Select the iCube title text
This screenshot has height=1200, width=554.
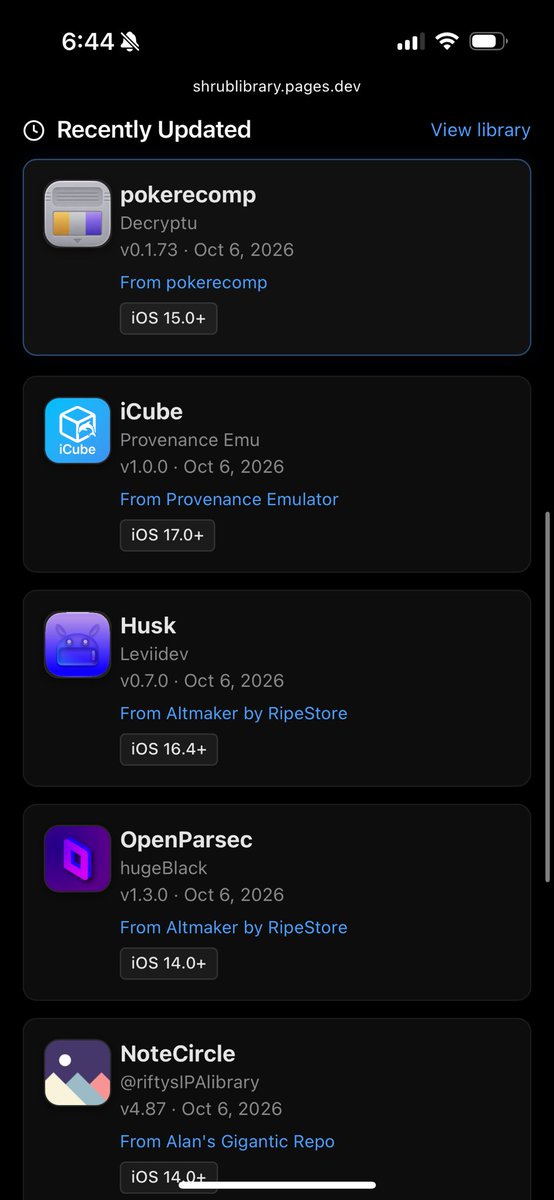click(151, 412)
